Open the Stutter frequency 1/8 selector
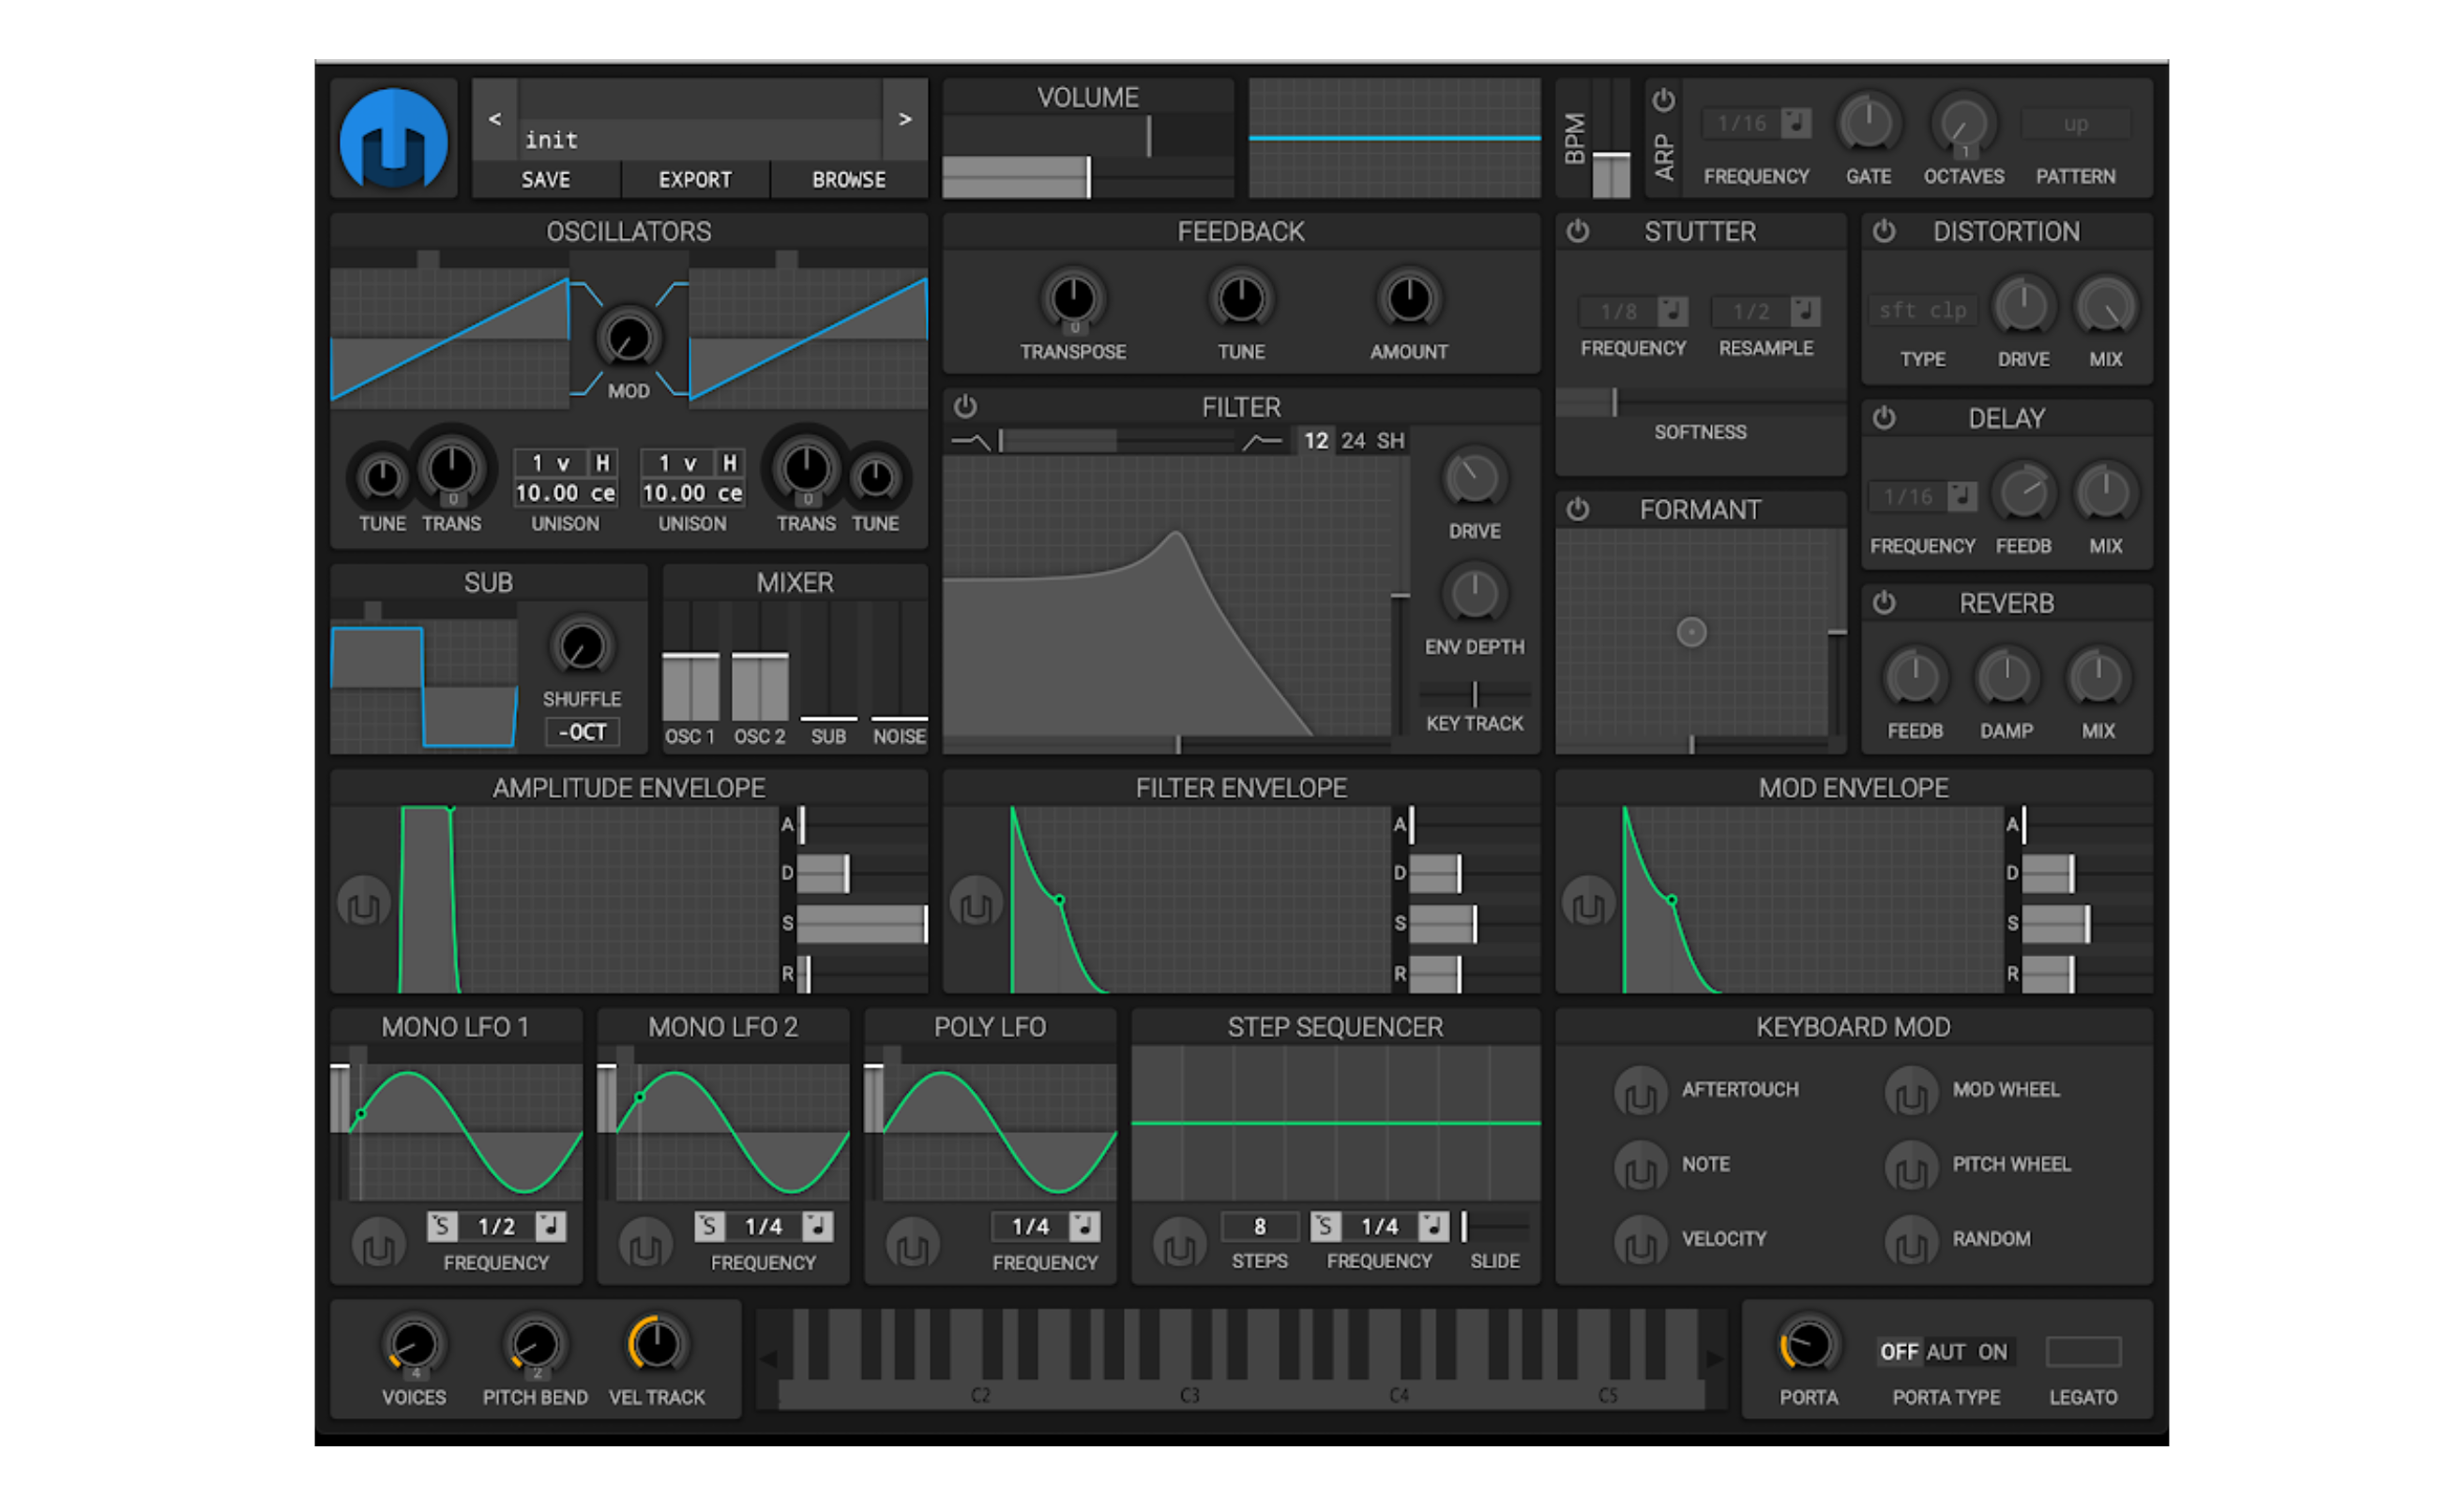The width and height of the screenshot is (2439, 1512). pos(1618,311)
